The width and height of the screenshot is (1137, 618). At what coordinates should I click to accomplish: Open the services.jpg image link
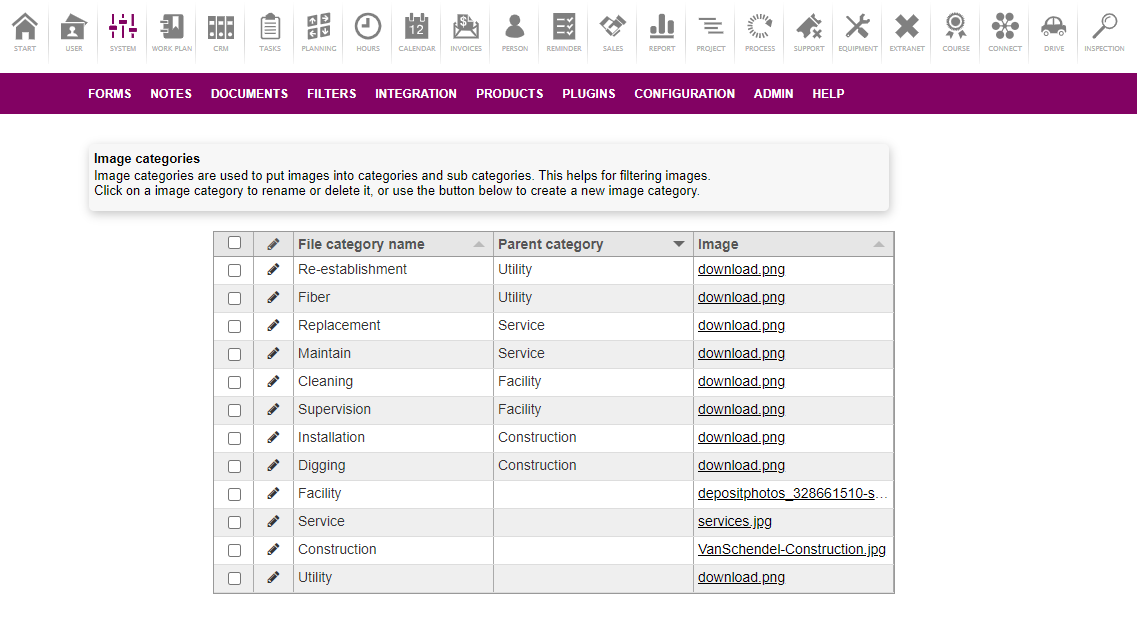tap(735, 522)
